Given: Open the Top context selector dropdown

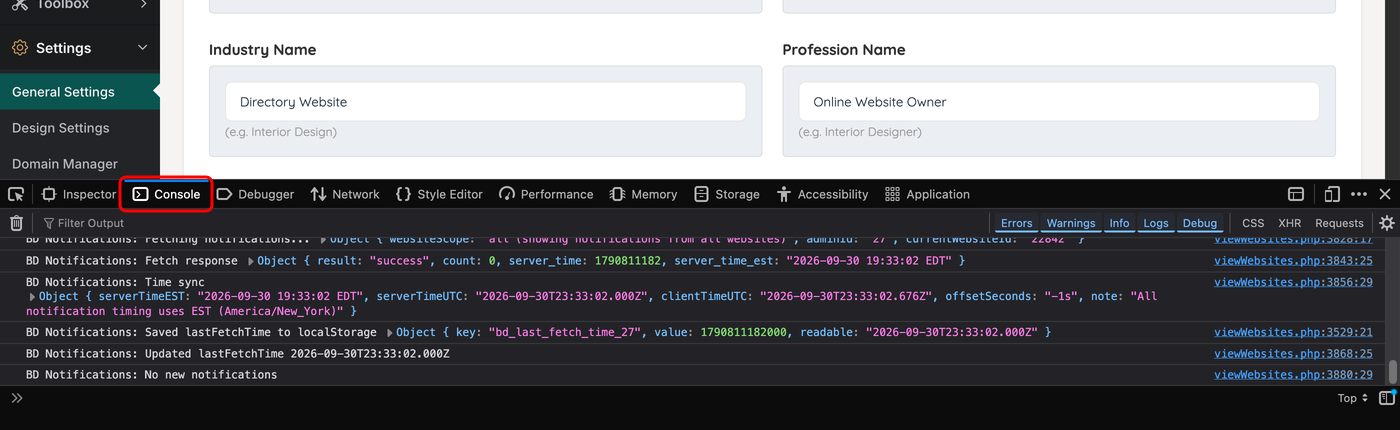Looking at the screenshot, I should pos(1352,398).
